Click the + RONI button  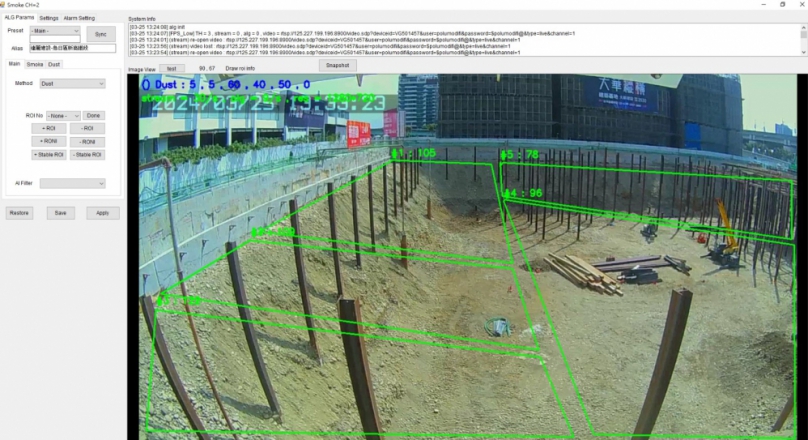(x=48, y=142)
